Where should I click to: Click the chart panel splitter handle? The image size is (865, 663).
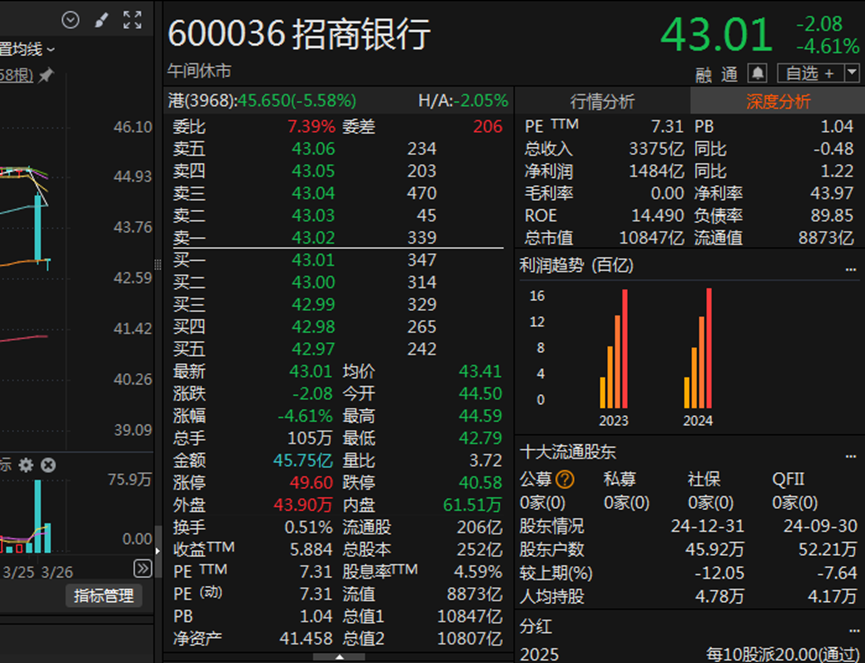pyautogui.click(x=158, y=265)
